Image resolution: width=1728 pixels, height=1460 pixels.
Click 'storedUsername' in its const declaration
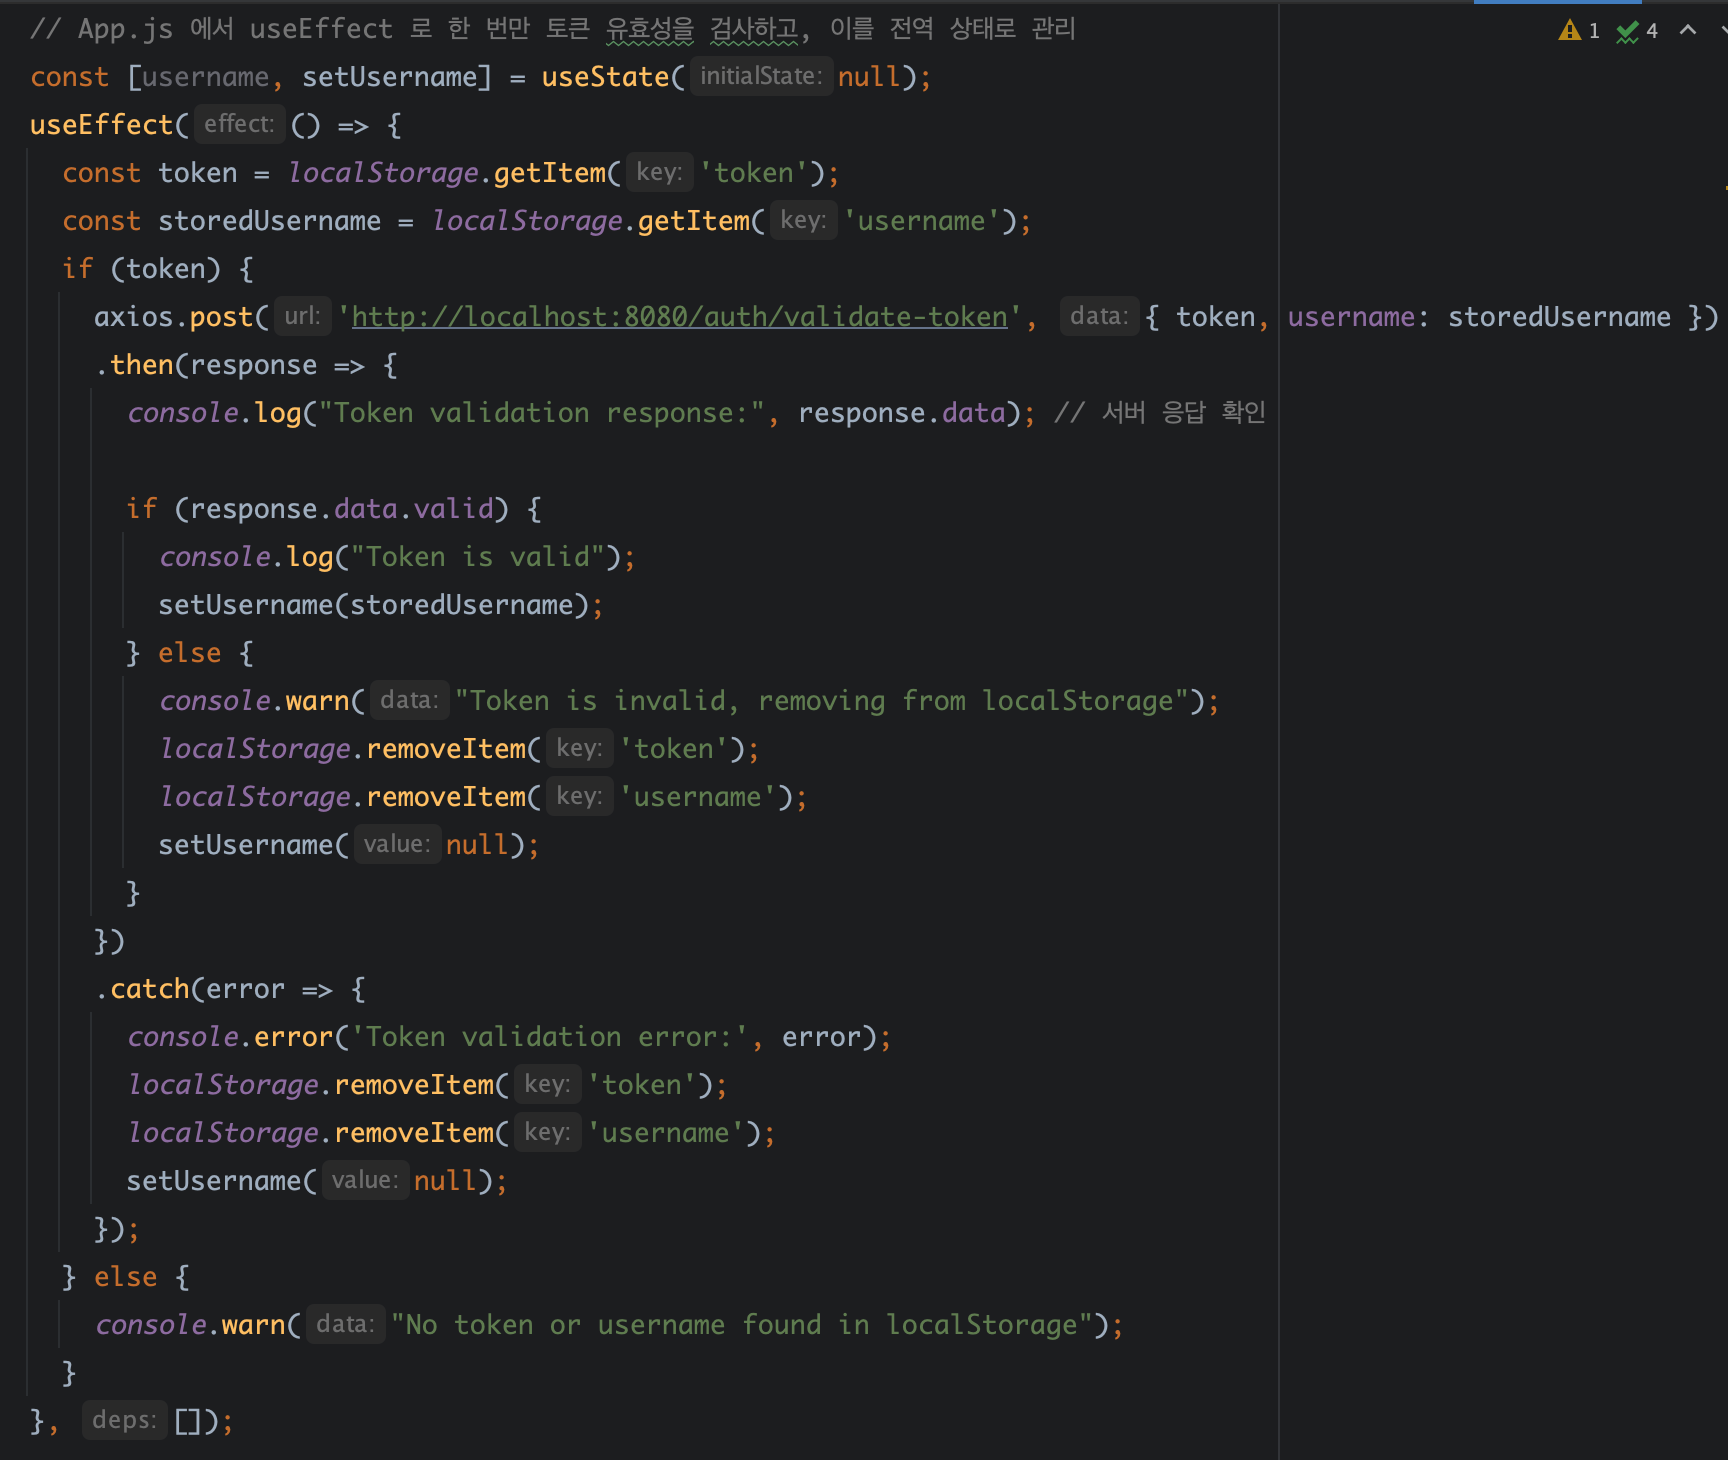coord(269,221)
